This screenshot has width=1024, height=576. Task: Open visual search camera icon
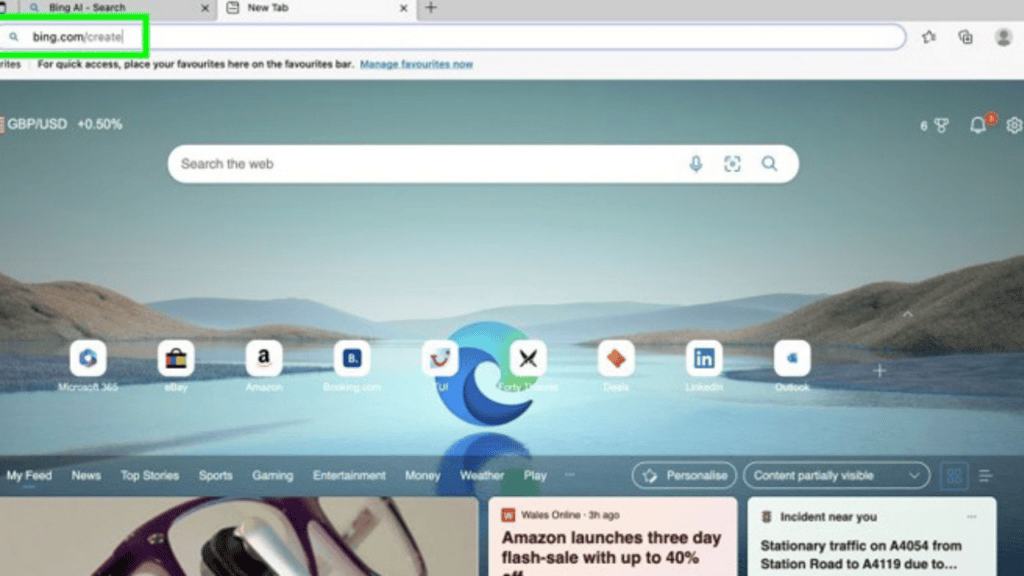click(x=732, y=164)
